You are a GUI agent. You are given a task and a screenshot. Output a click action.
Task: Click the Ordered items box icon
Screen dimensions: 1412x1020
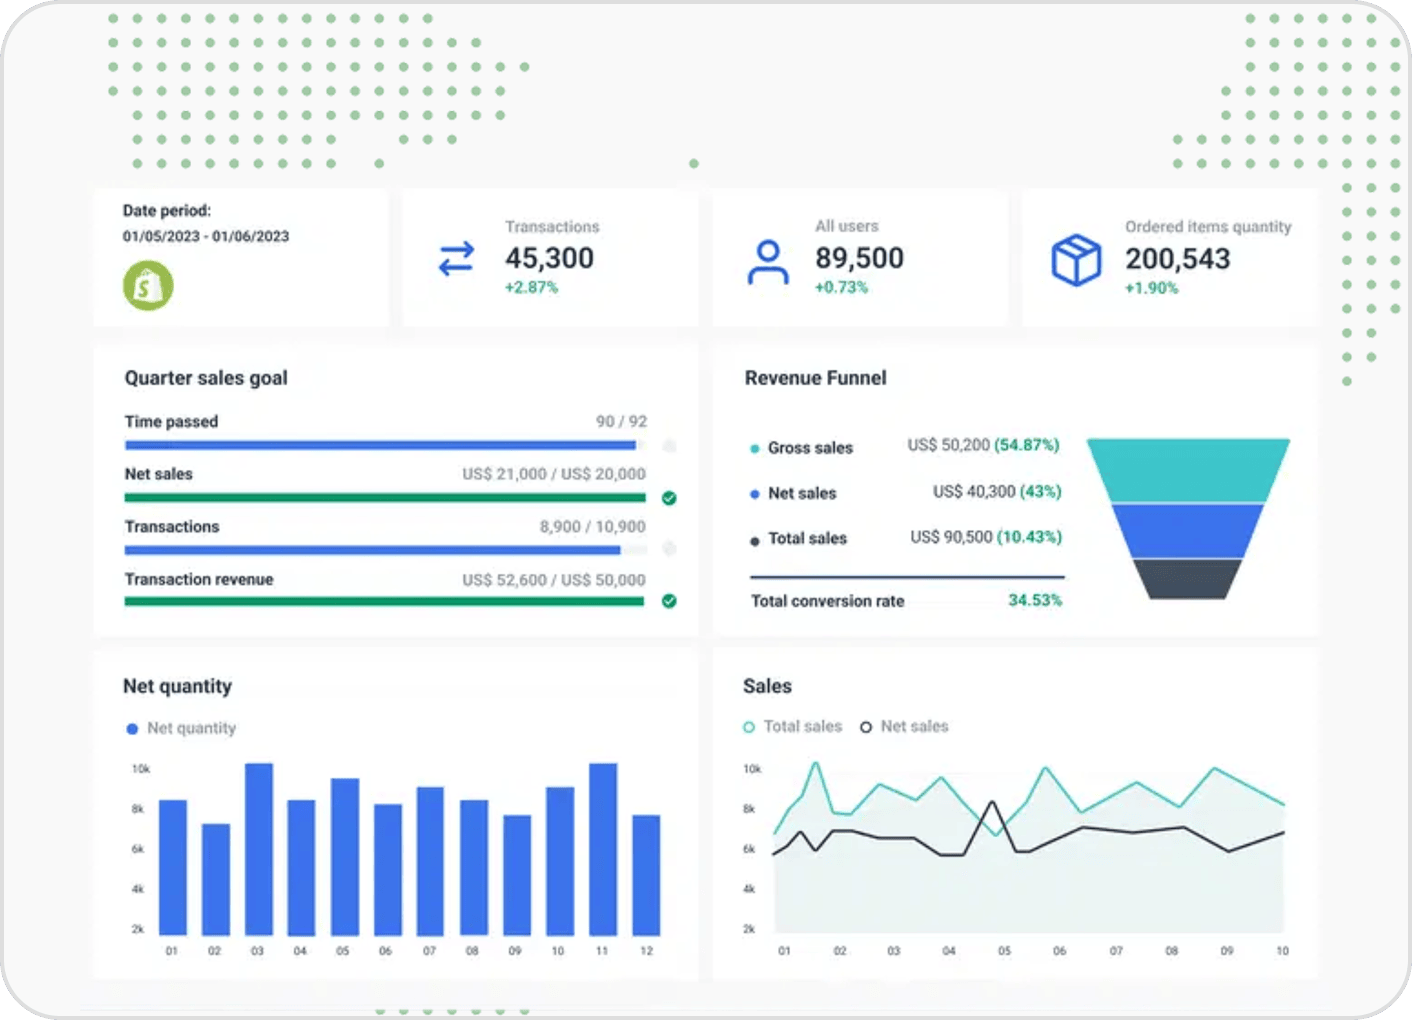(1076, 260)
